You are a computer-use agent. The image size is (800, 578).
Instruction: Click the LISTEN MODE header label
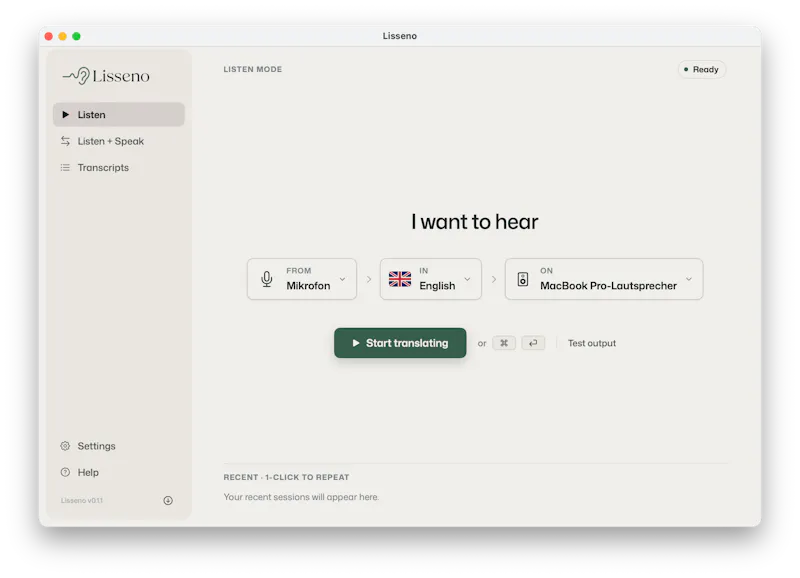(x=253, y=69)
